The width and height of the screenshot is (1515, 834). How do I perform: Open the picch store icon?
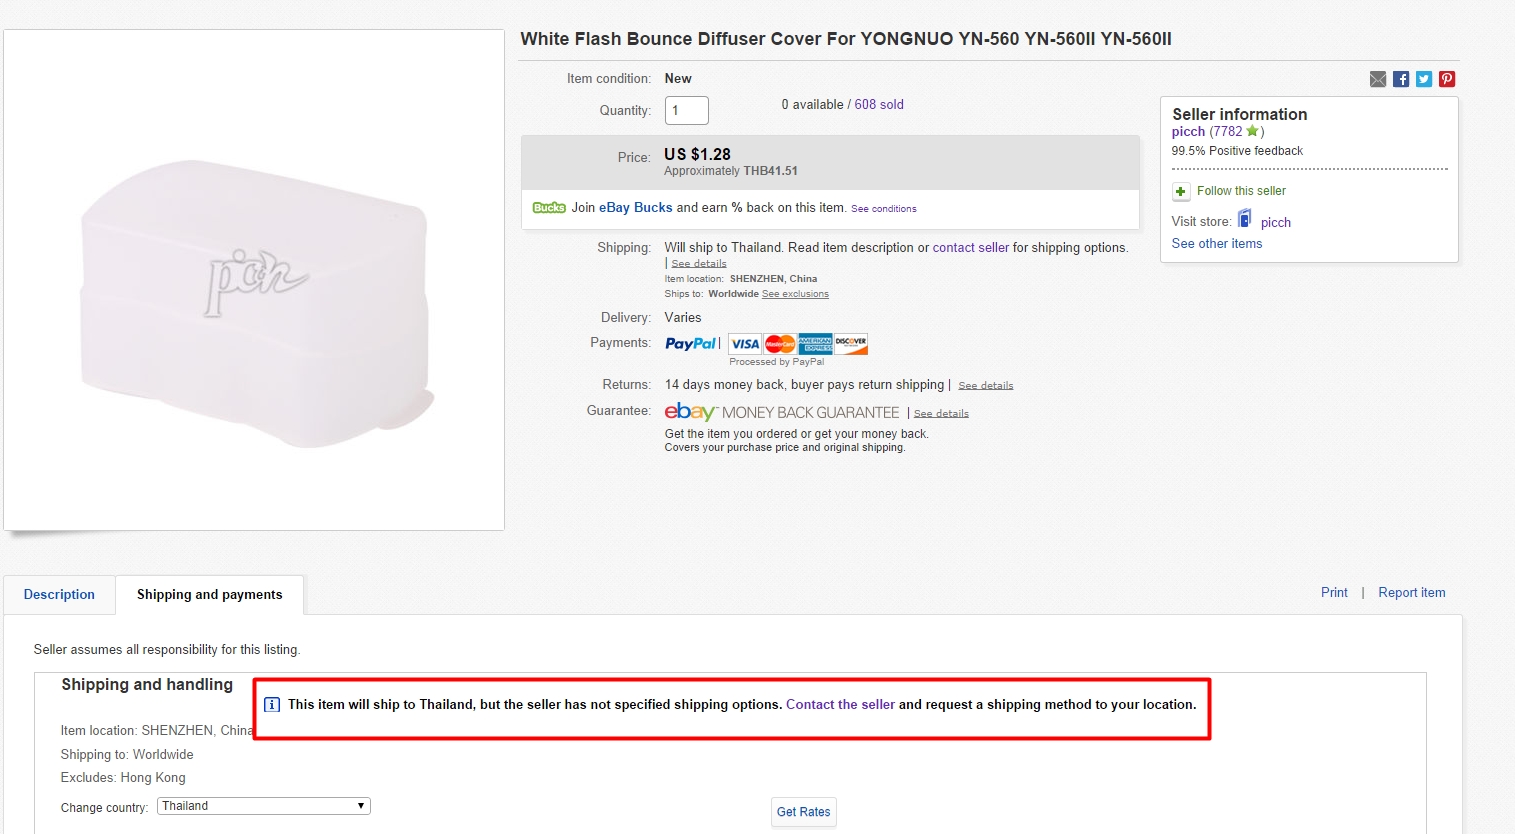pyautogui.click(x=1245, y=219)
